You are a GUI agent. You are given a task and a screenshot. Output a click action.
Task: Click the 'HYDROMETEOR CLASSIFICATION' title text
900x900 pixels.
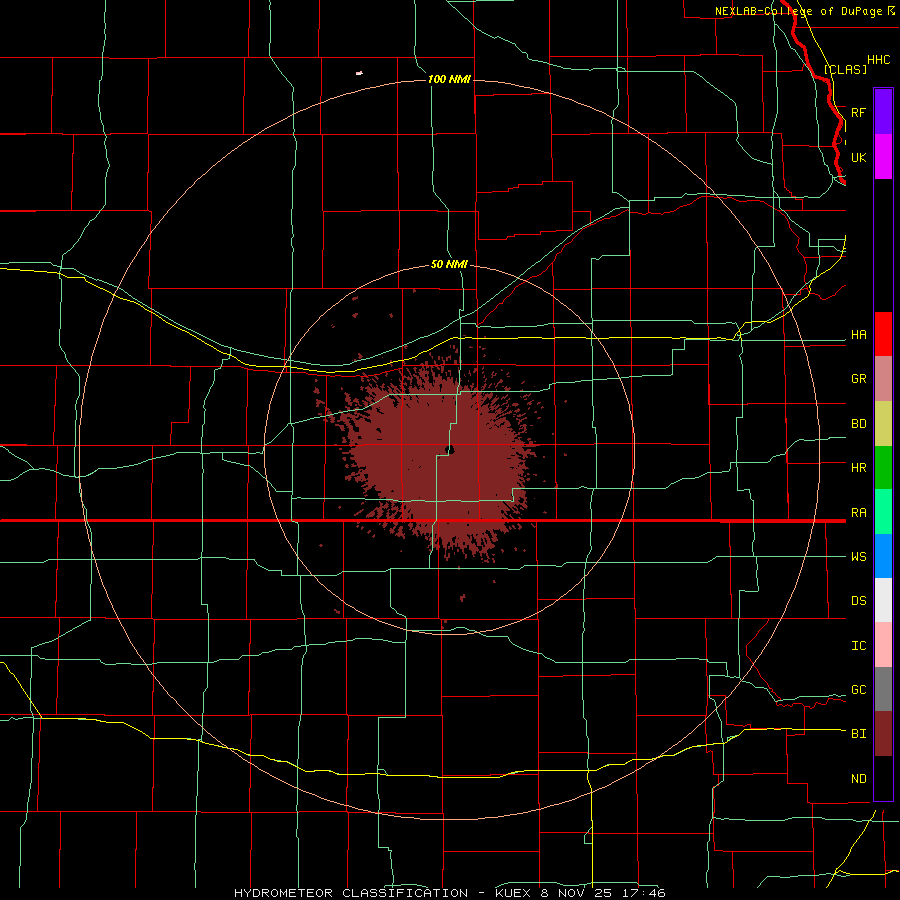coord(351,893)
